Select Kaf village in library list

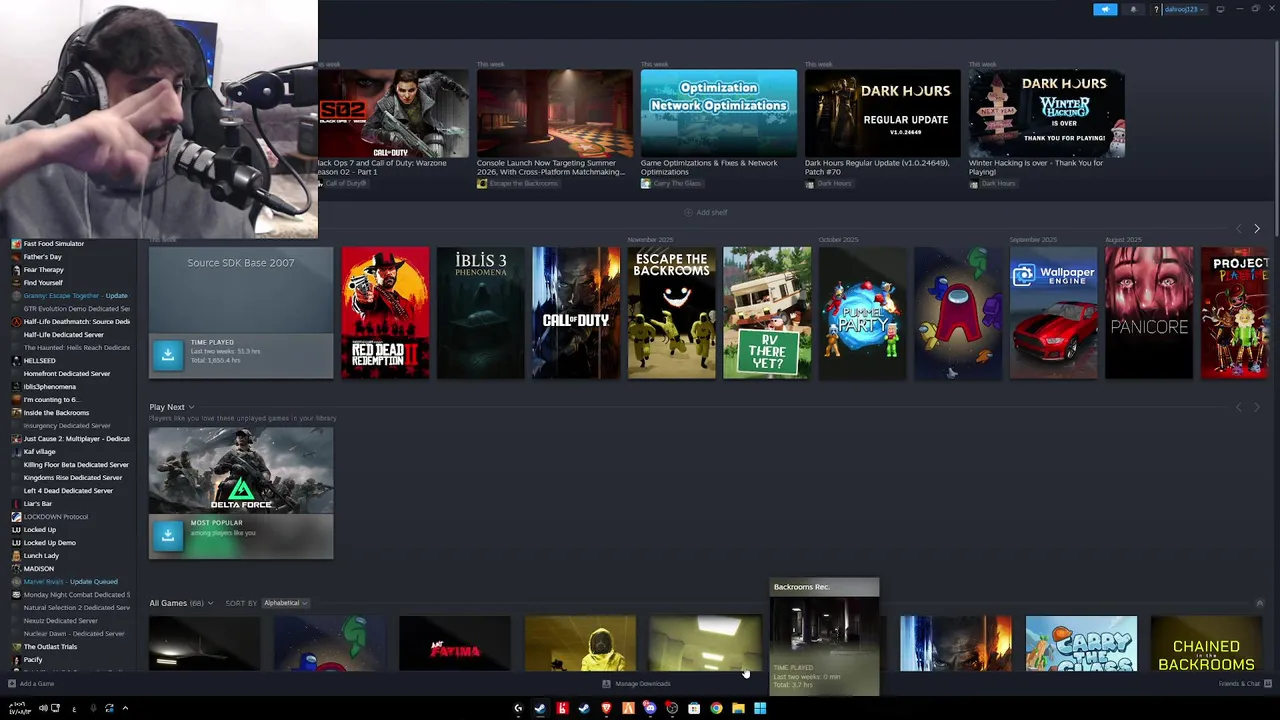pos(40,452)
